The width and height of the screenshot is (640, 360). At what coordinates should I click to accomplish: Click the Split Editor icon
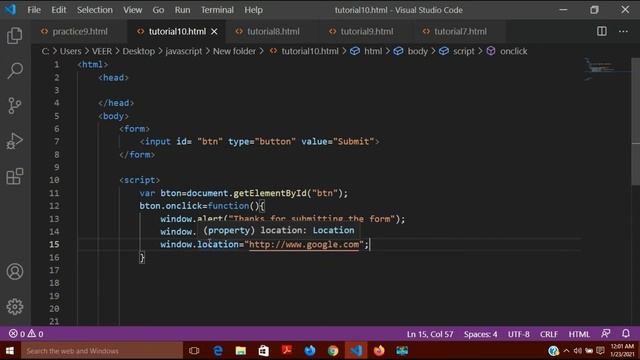tap(602, 31)
